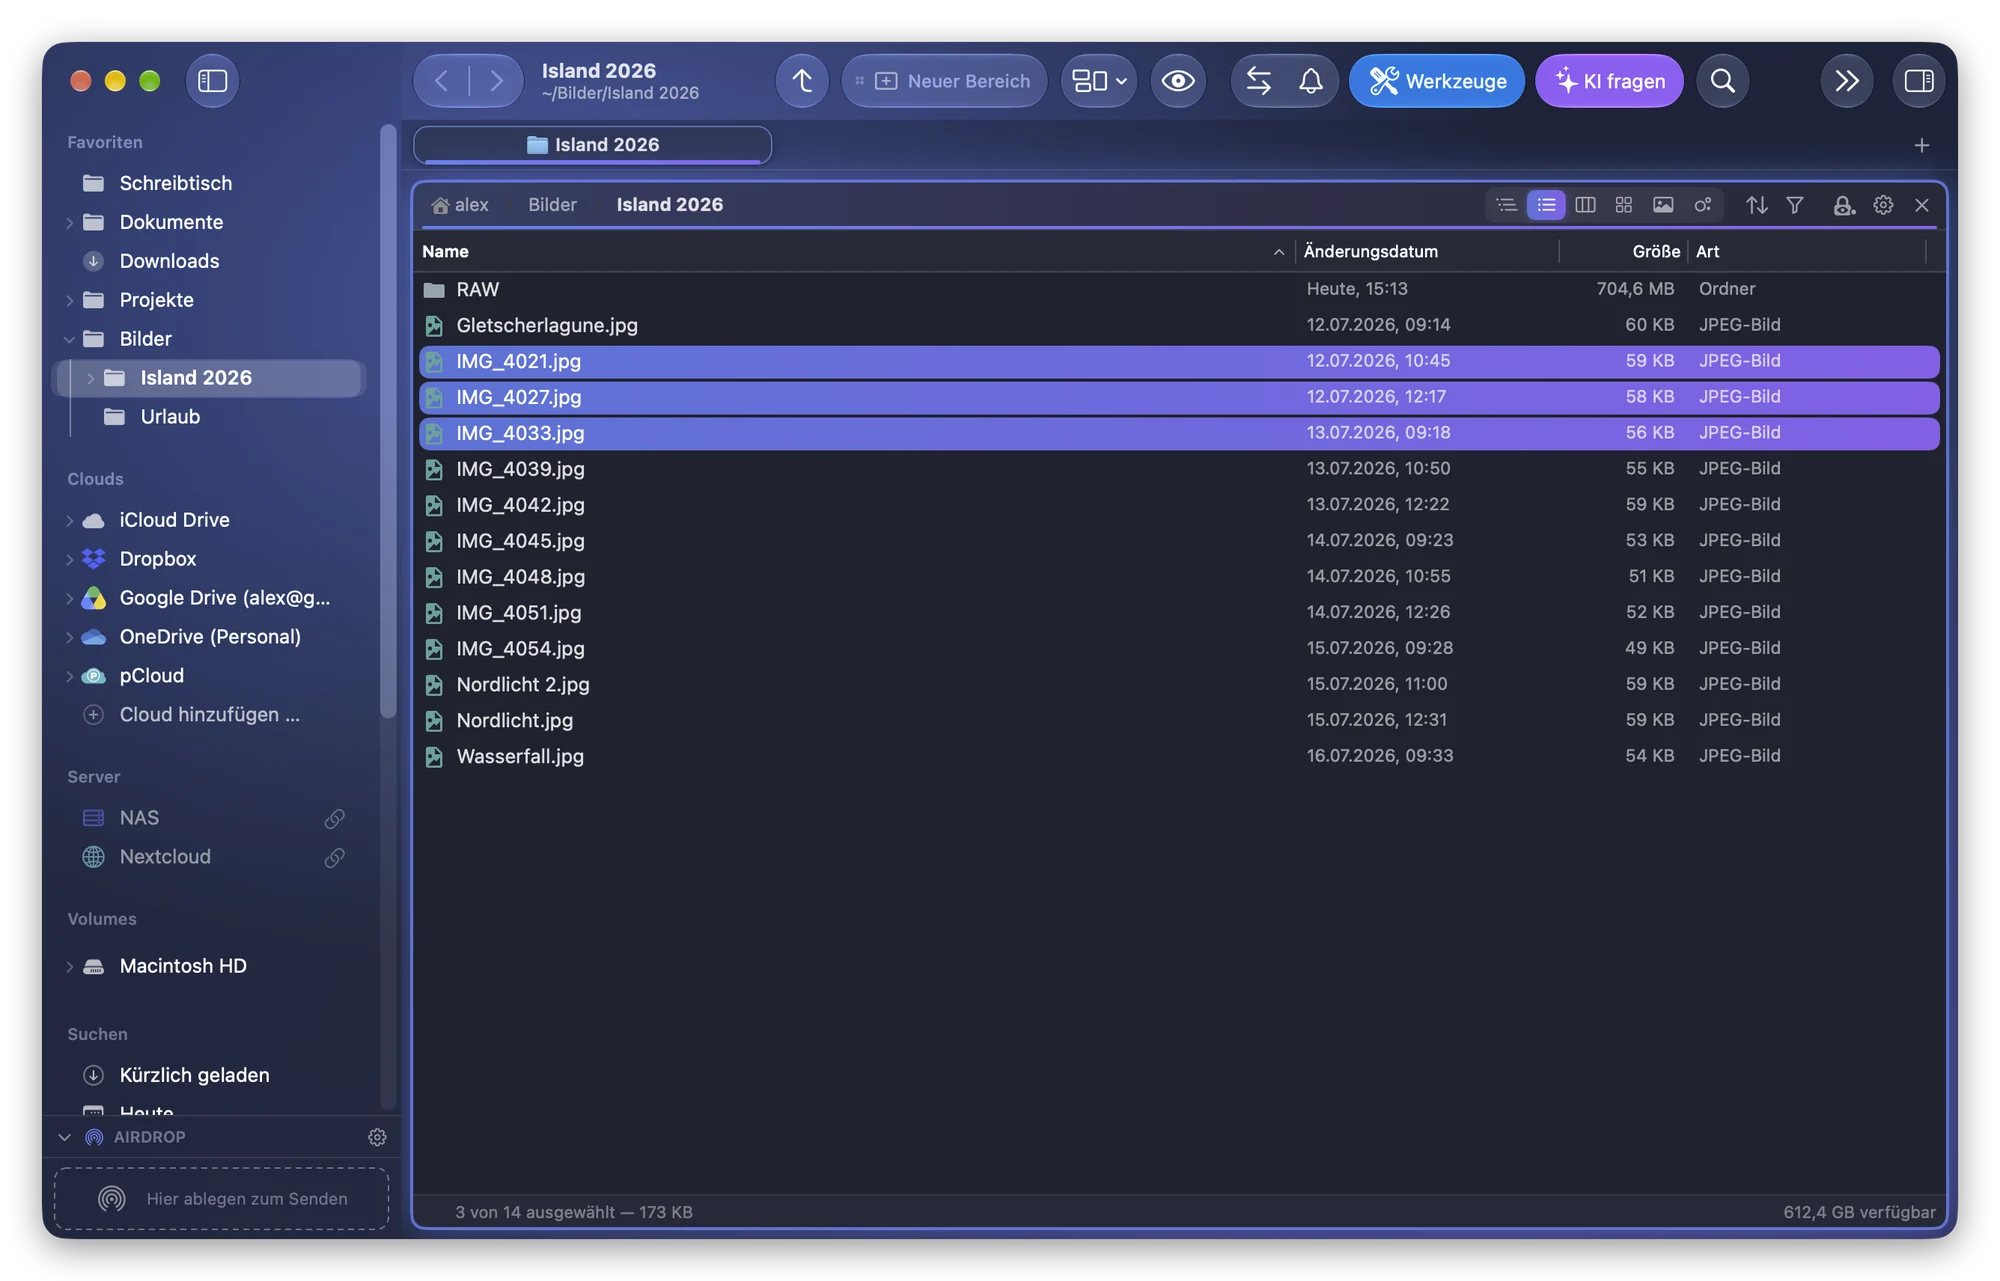Image resolution: width=2000 pixels, height=1281 pixels.
Task: Click the alex home breadcrumb
Action: (x=460, y=205)
